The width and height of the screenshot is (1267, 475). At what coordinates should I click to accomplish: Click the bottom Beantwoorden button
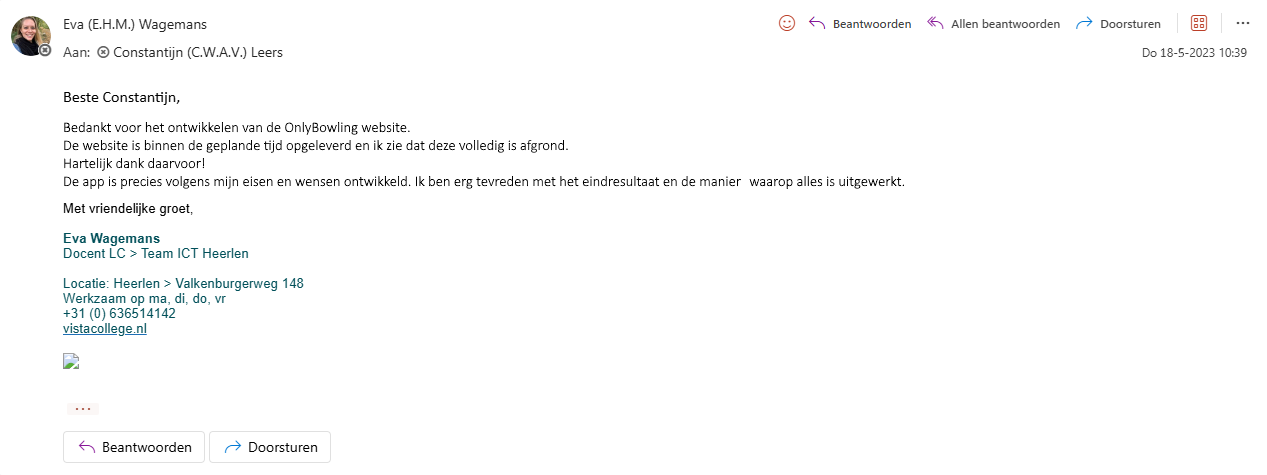pyautogui.click(x=134, y=447)
